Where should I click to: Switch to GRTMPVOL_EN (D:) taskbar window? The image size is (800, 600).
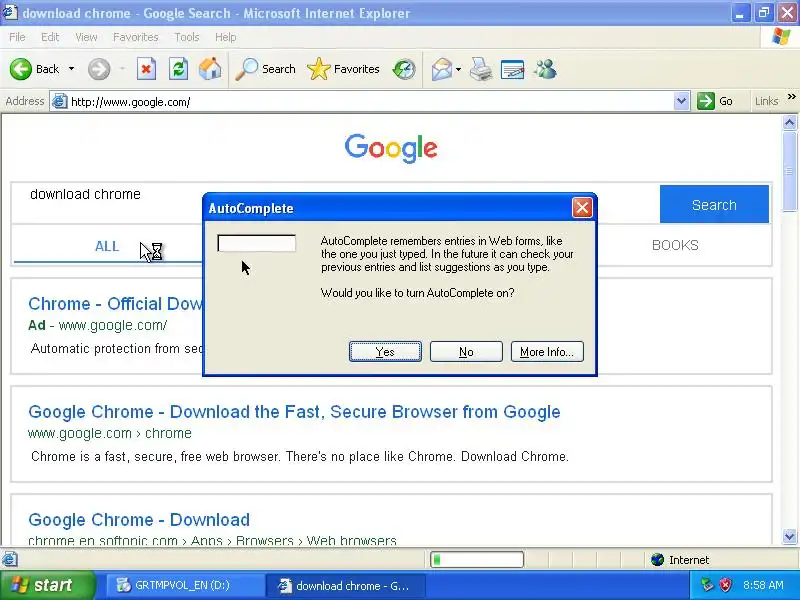(184, 585)
